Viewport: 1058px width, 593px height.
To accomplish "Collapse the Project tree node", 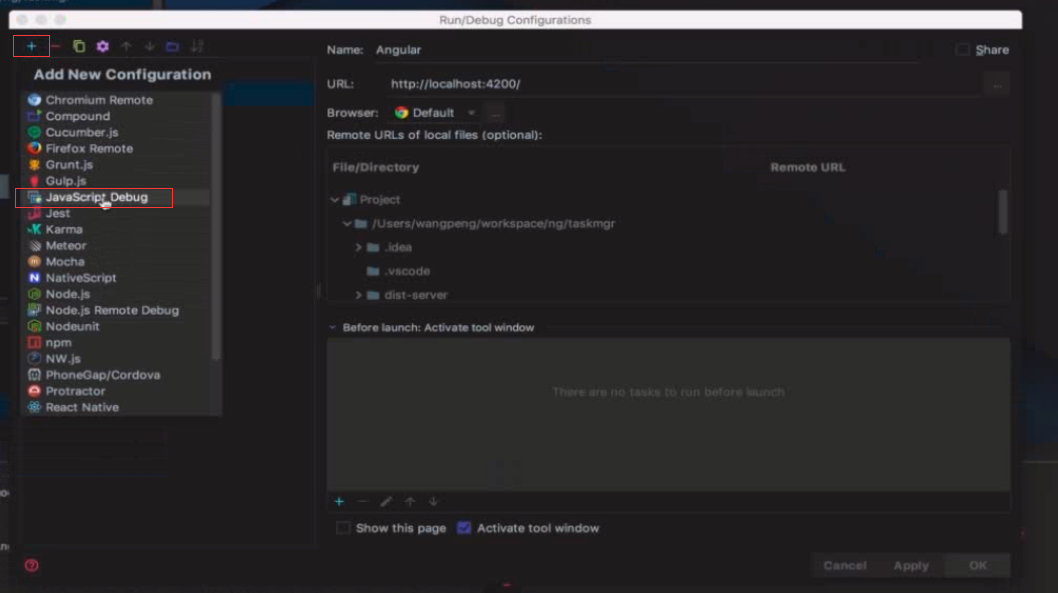I will click(x=335, y=200).
